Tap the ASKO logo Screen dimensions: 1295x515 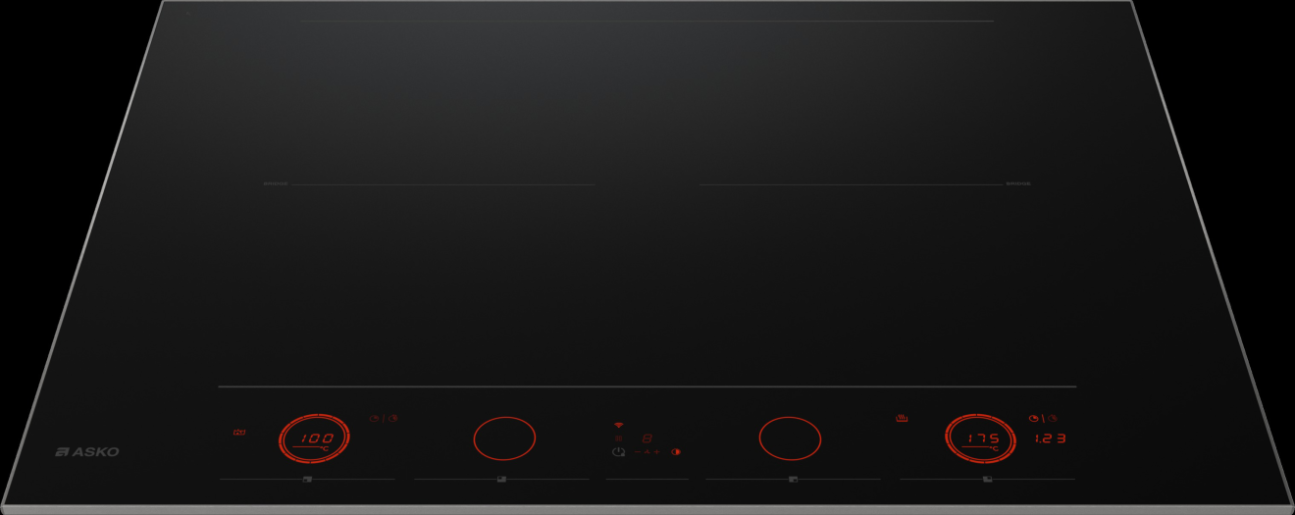87,452
